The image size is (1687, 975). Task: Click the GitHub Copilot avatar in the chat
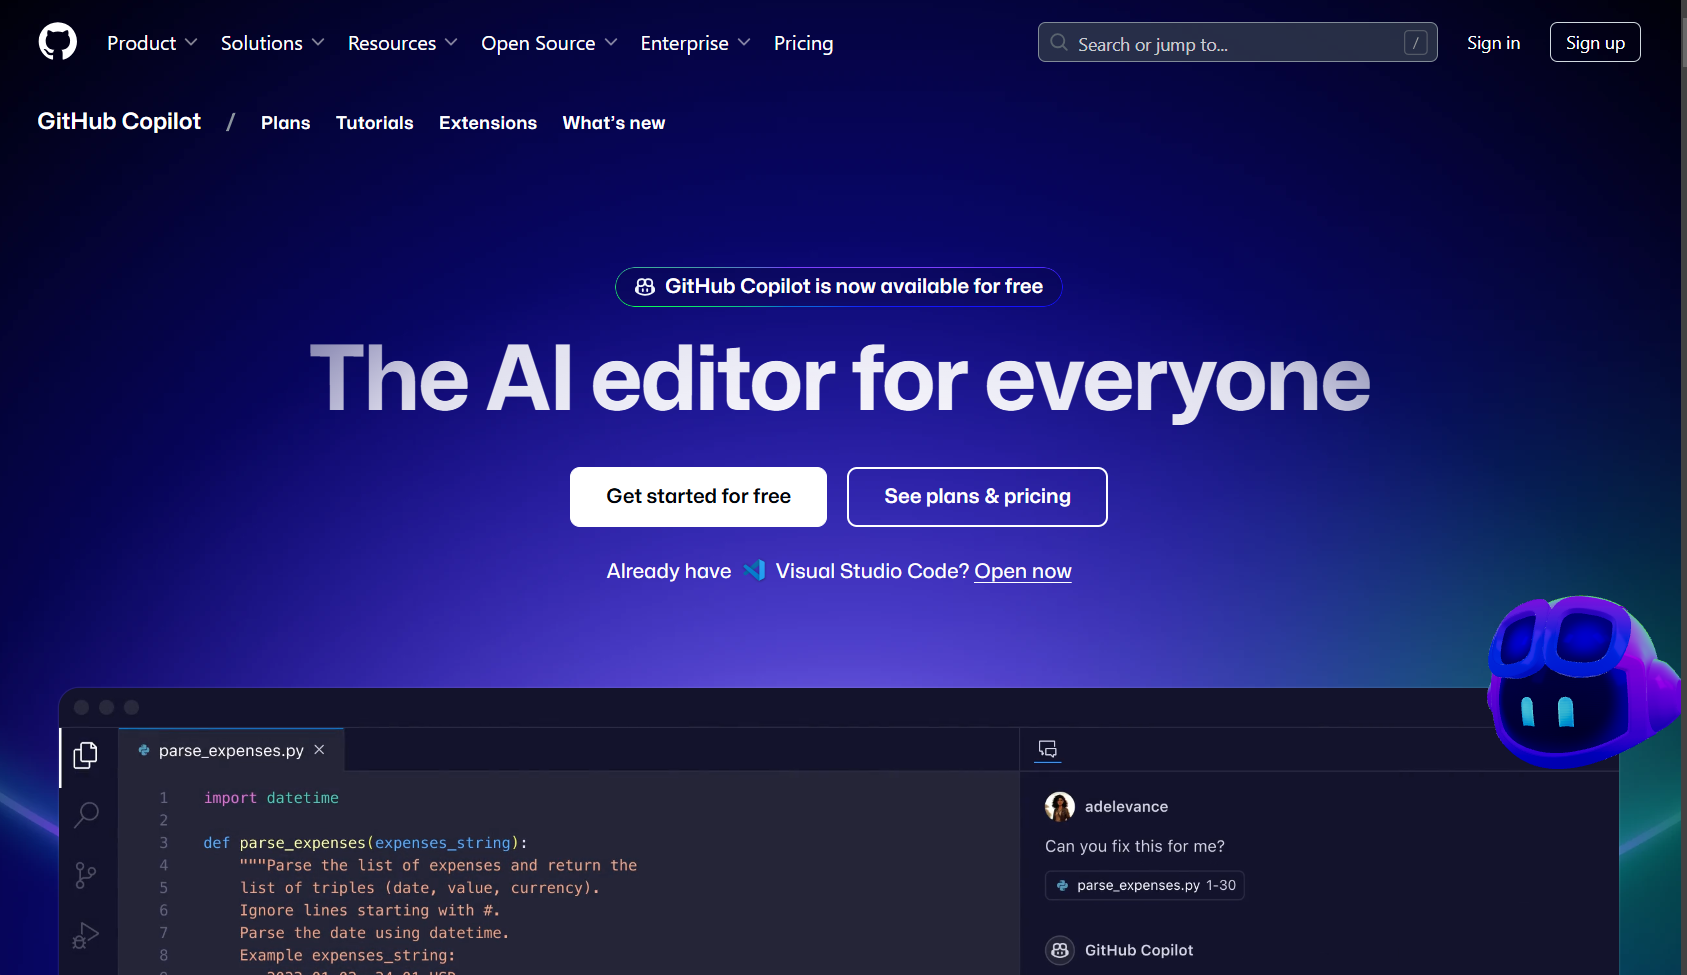coord(1060,950)
